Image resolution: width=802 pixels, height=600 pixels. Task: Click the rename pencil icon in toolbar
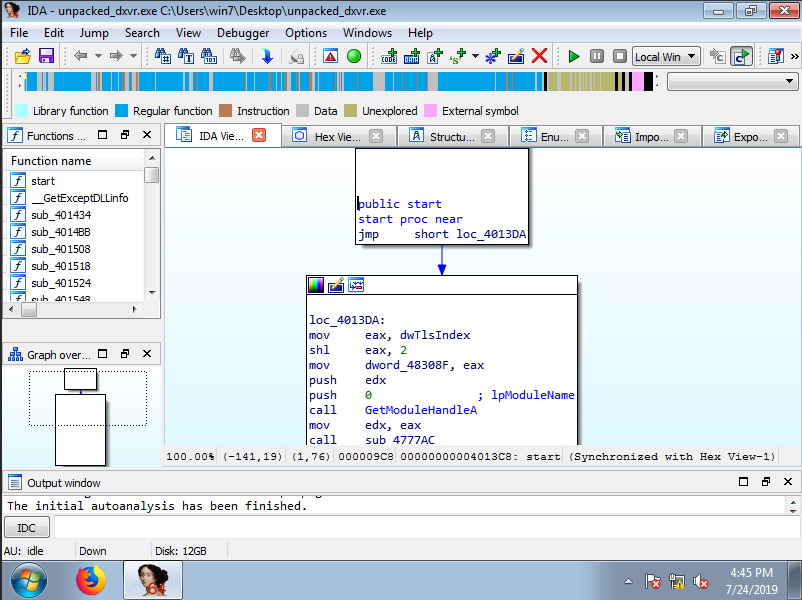(516, 56)
